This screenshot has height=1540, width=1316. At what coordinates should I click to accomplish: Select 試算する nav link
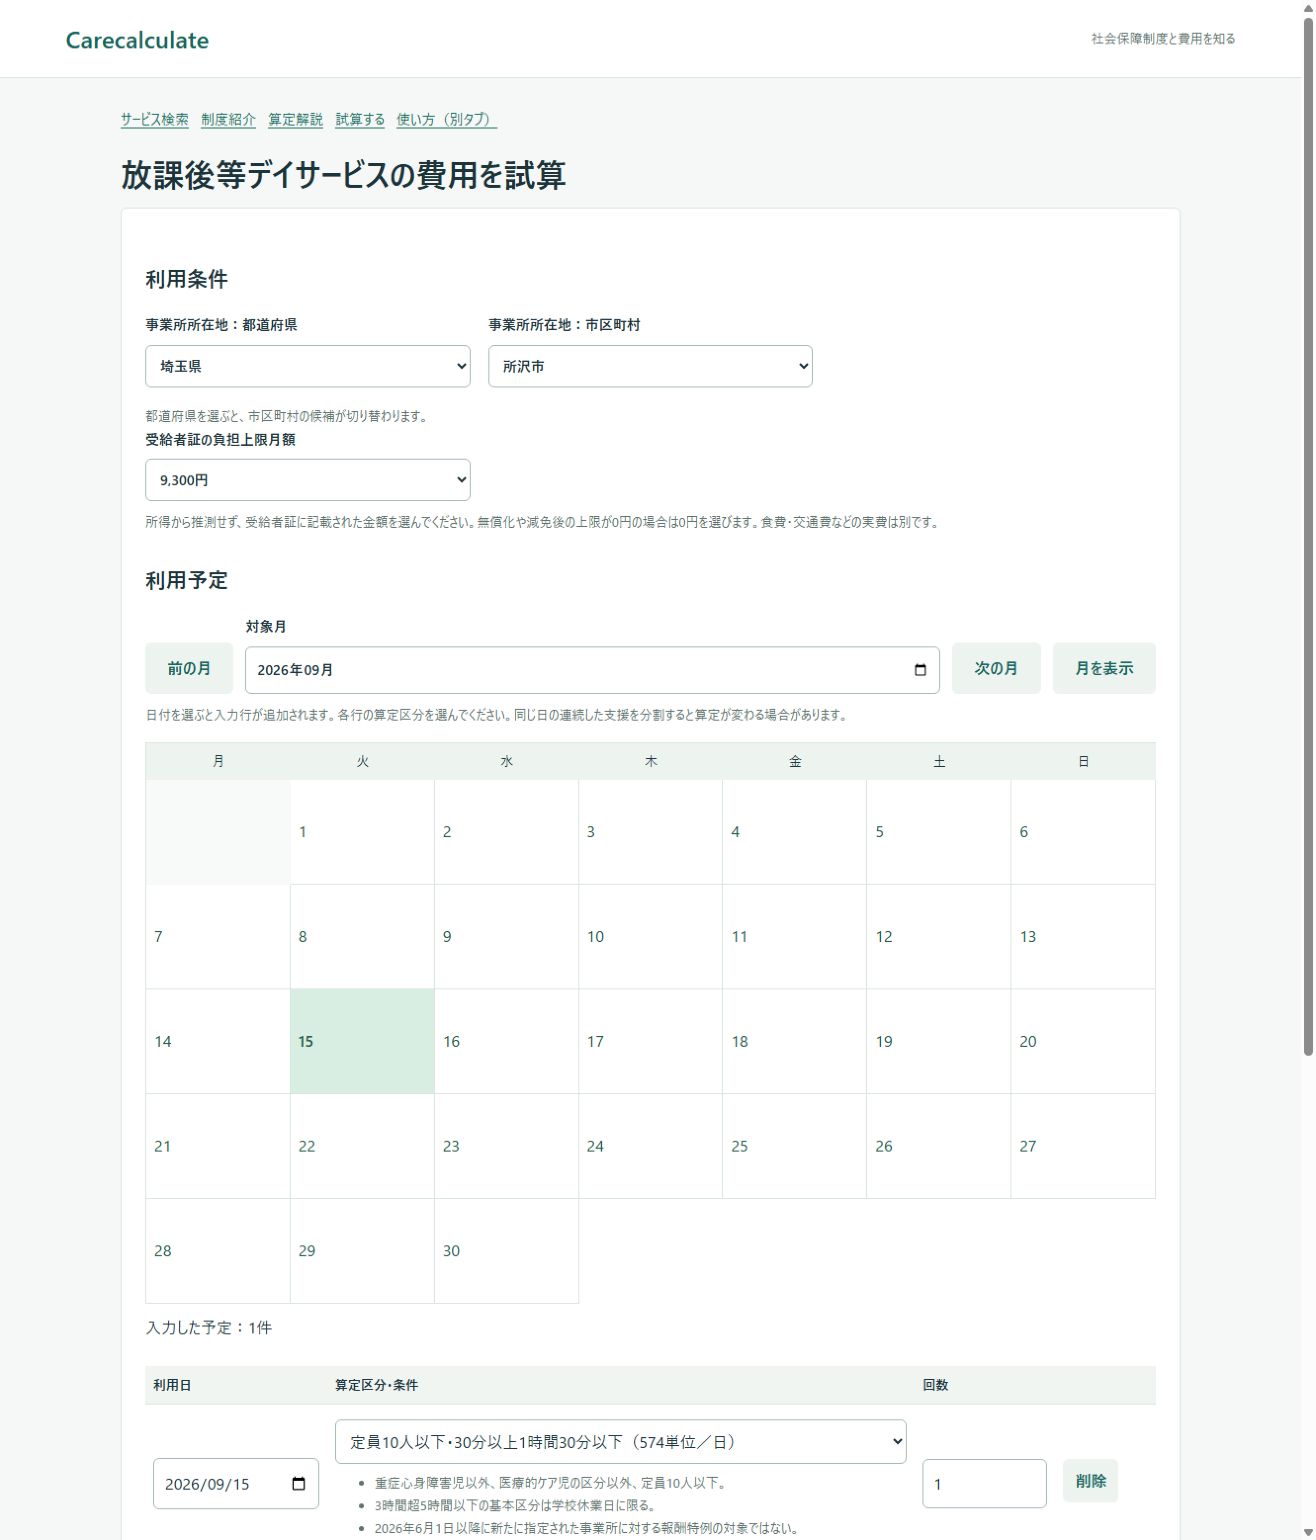pyautogui.click(x=360, y=120)
